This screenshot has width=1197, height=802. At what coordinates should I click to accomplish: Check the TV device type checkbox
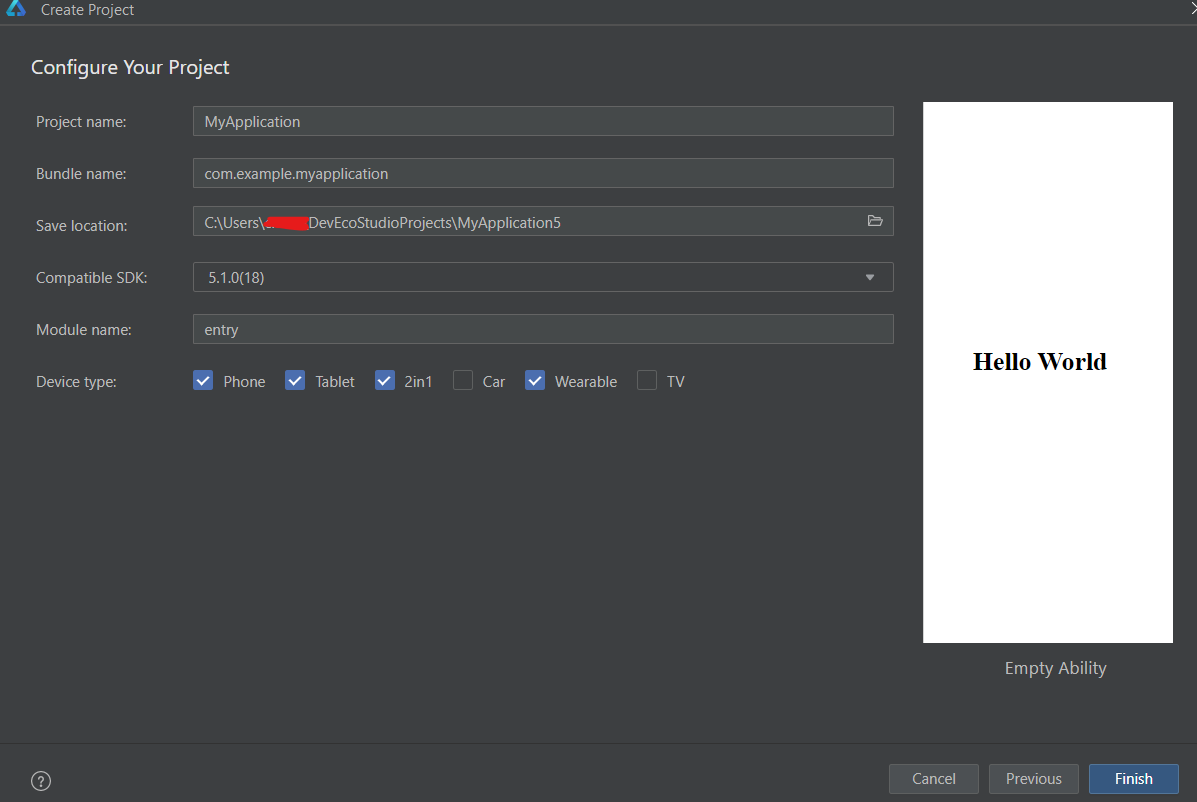click(x=647, y=380)
